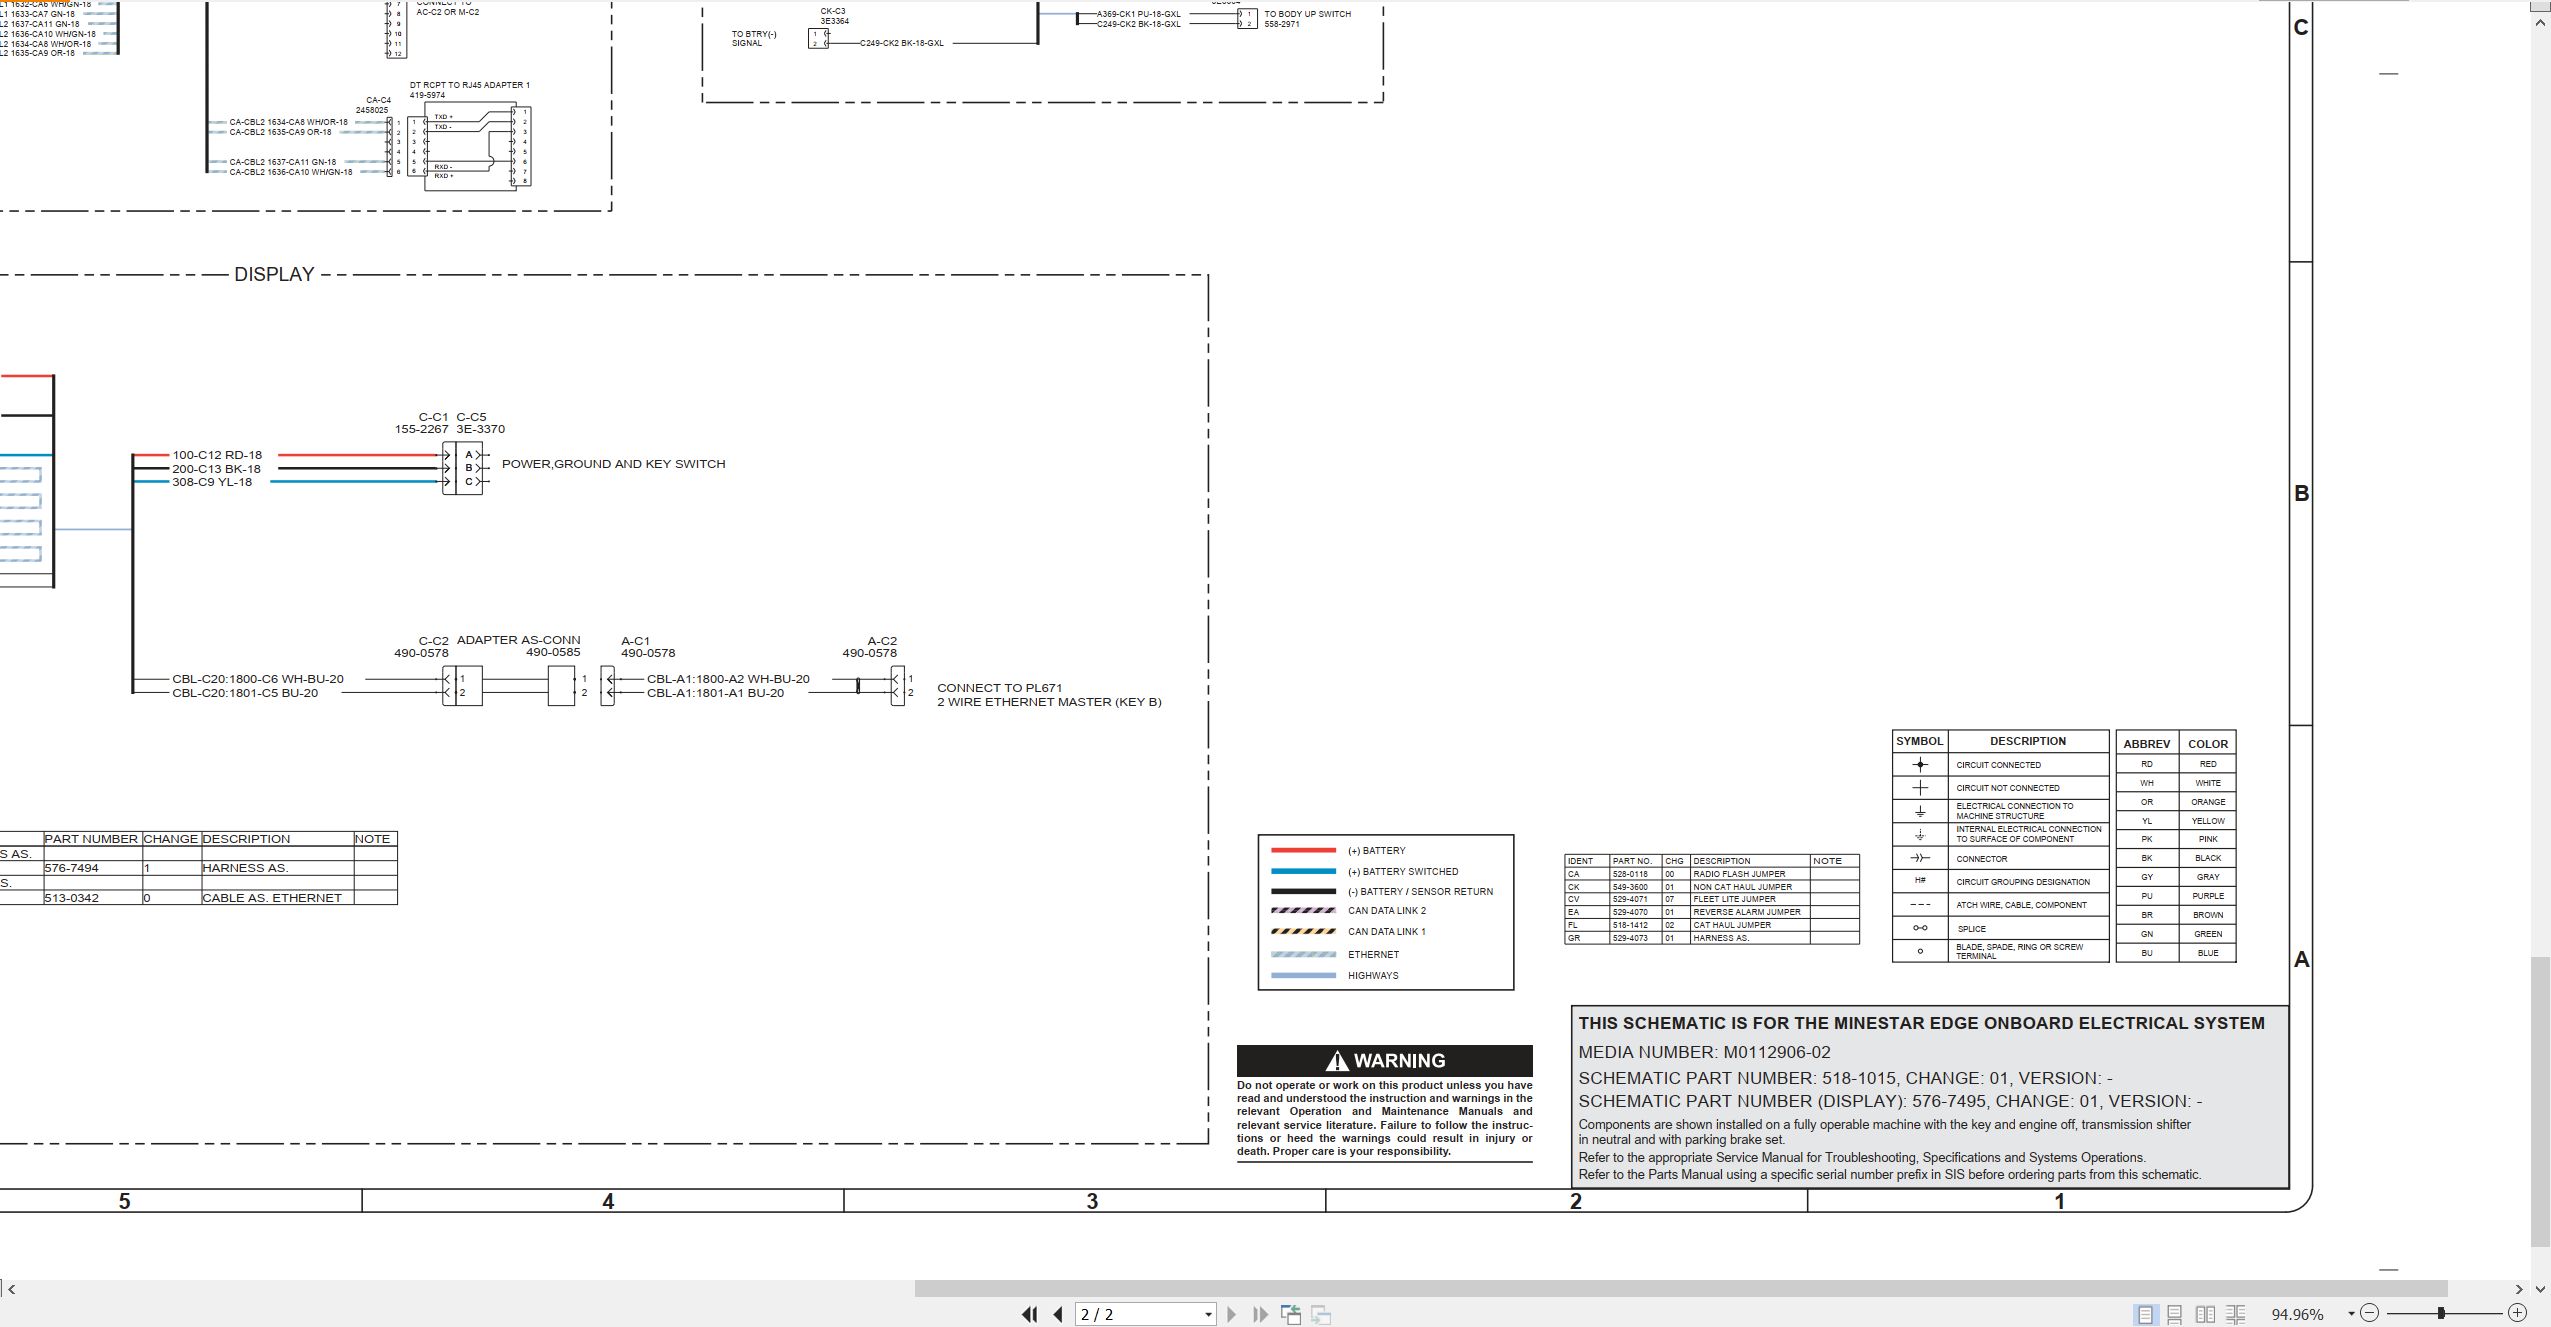The width and height of the screenshot is (2551, 1327).
Task: Switch to single page view
Action: tap(2145, 1314)
